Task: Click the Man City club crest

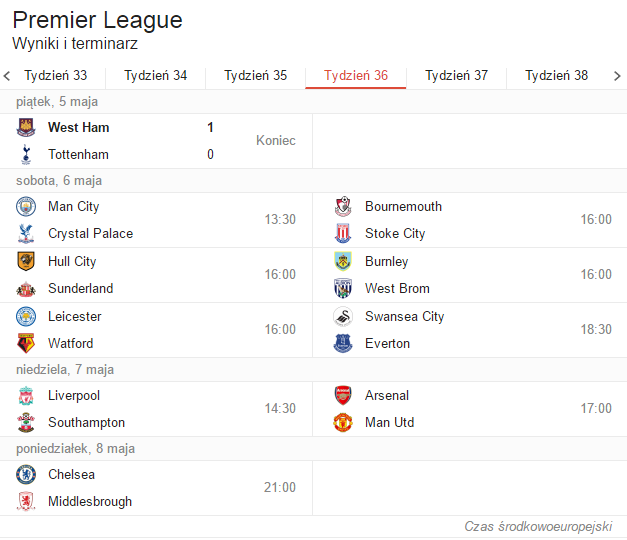Action: 26,206
